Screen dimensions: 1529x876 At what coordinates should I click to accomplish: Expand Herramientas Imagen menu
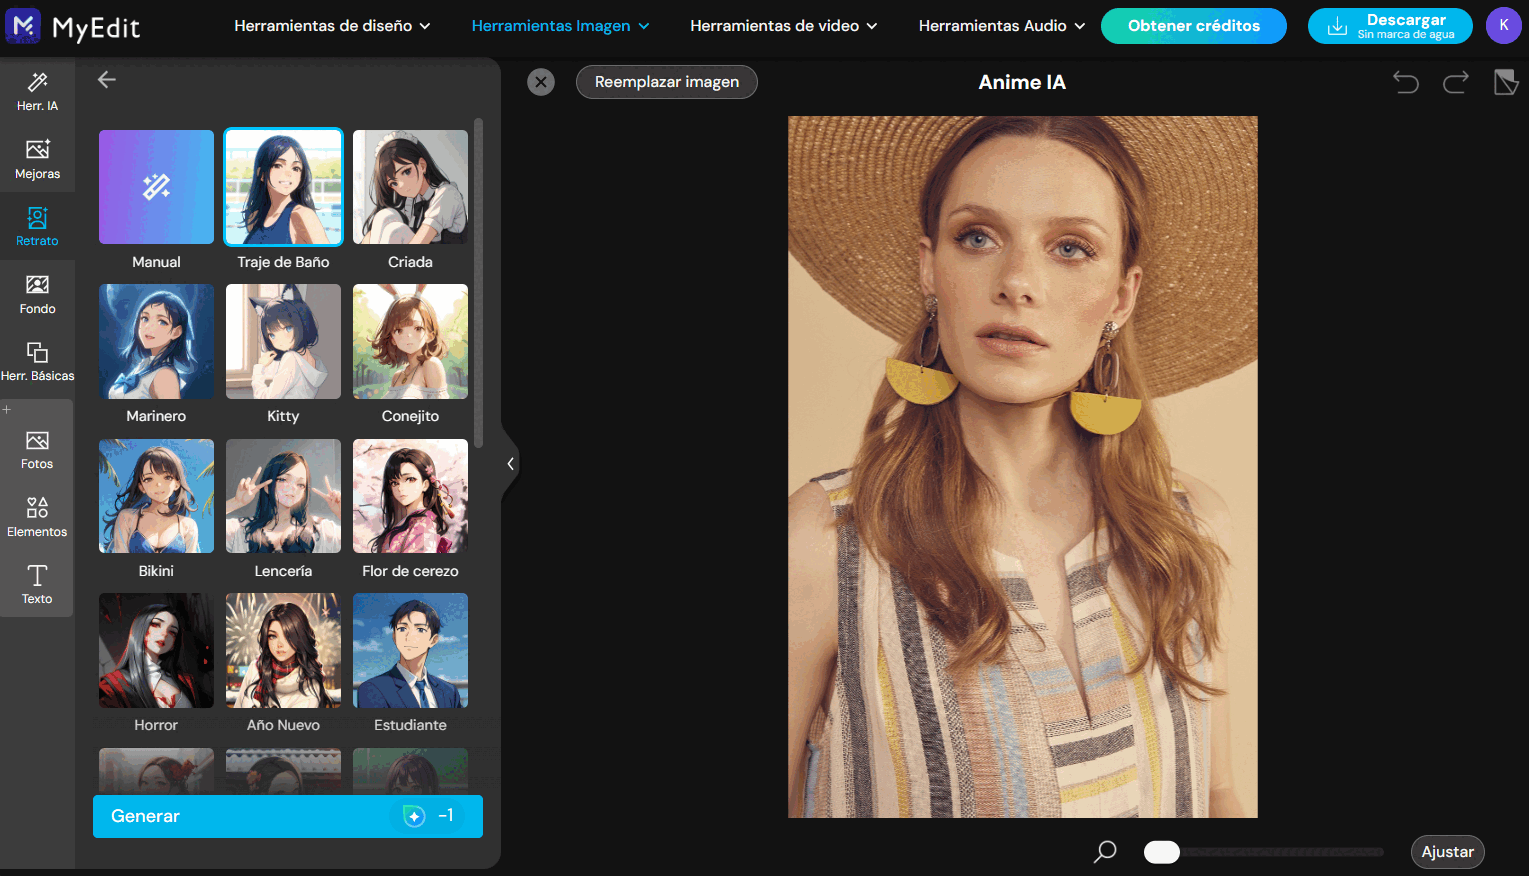point(560,26)
